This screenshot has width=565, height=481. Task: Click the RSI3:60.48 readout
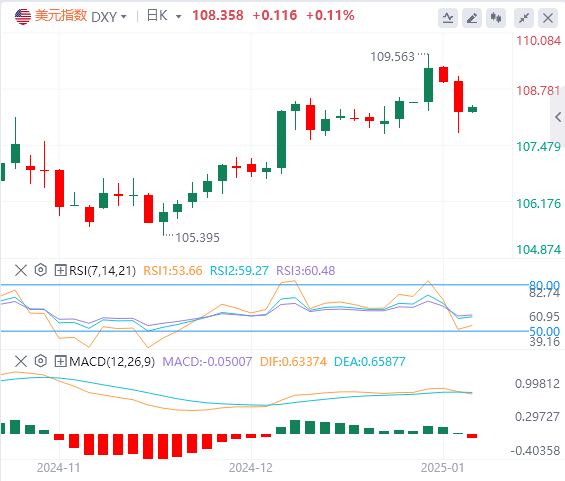click(306, 271)
